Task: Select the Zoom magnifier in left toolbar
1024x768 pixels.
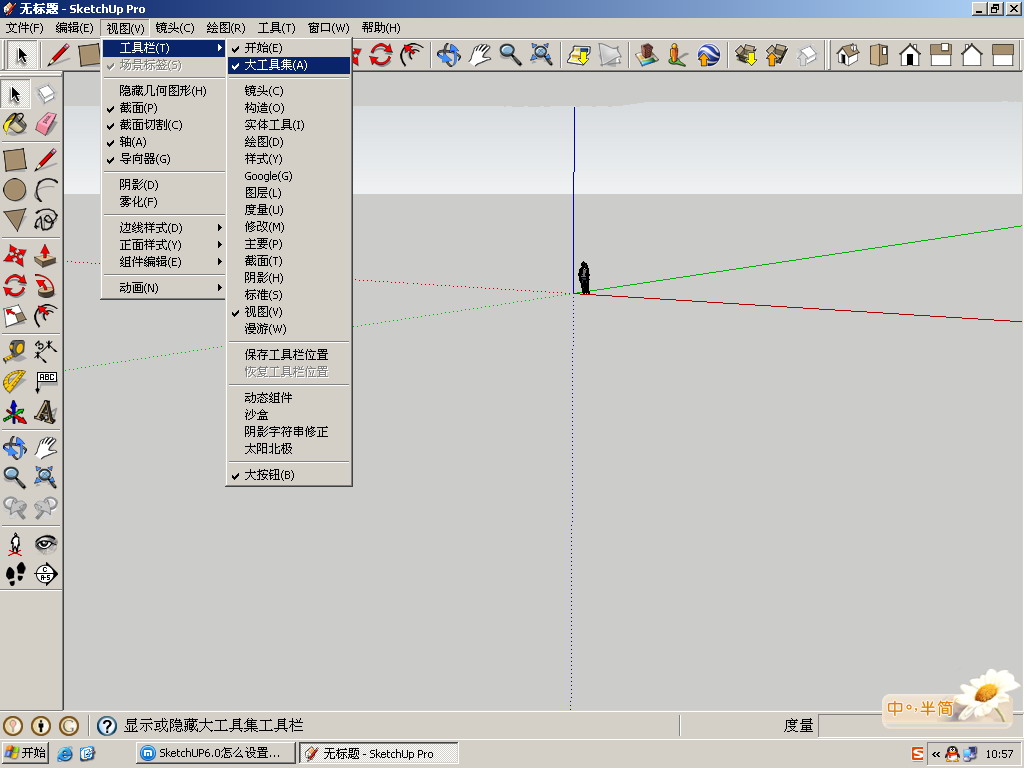Action: point(15,478)
